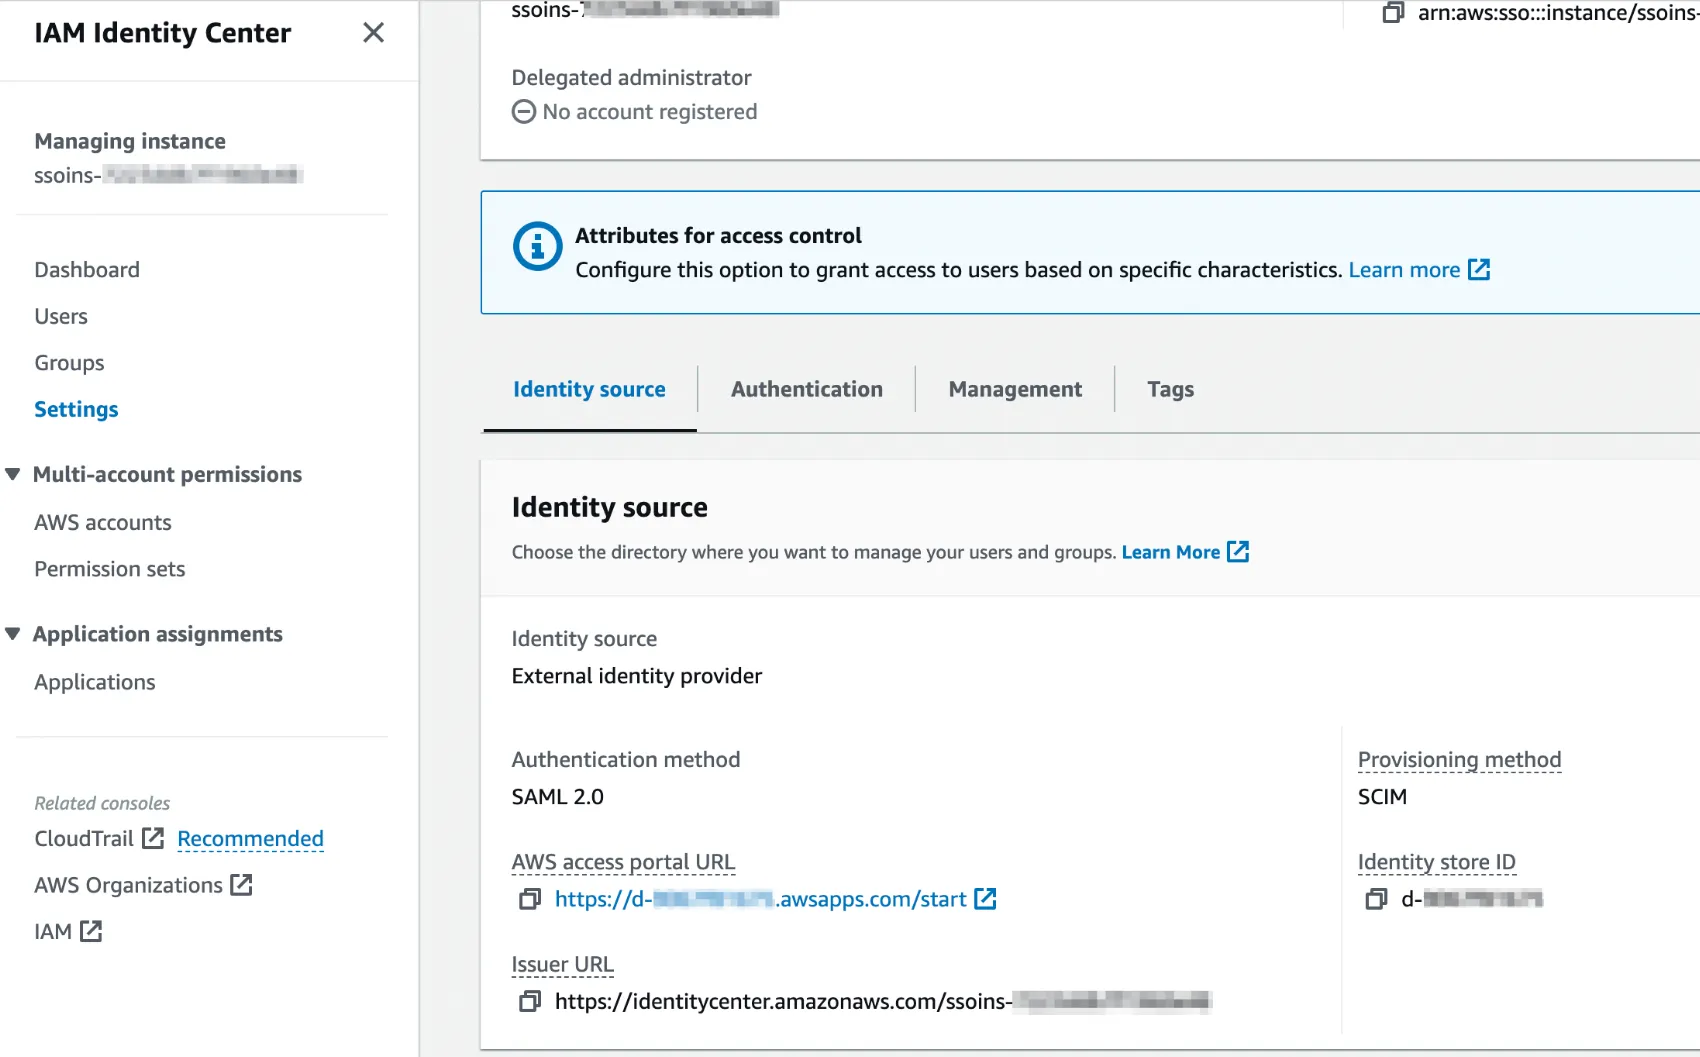Collapse the Multi-account permissions section
The height and width of the screenshot is (1057, 1700).
tap(12, 474)
